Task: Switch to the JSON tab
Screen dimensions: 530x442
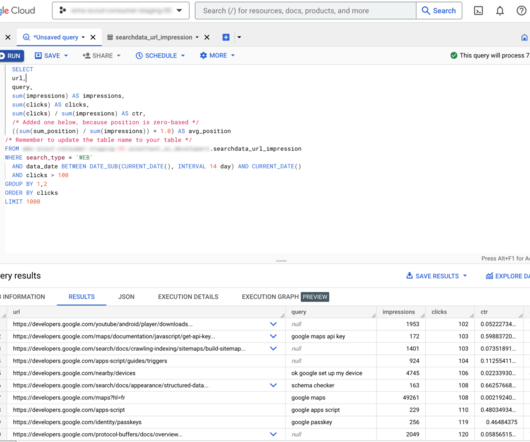Action: click(x=126, y=297)
